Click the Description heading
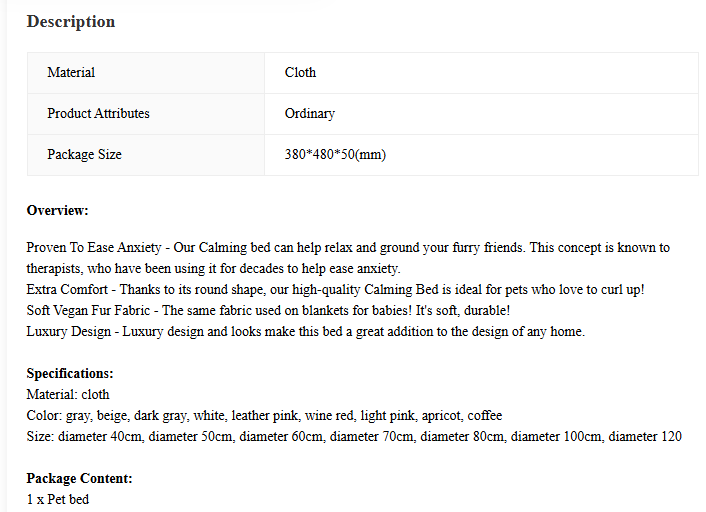 point(71,22)
